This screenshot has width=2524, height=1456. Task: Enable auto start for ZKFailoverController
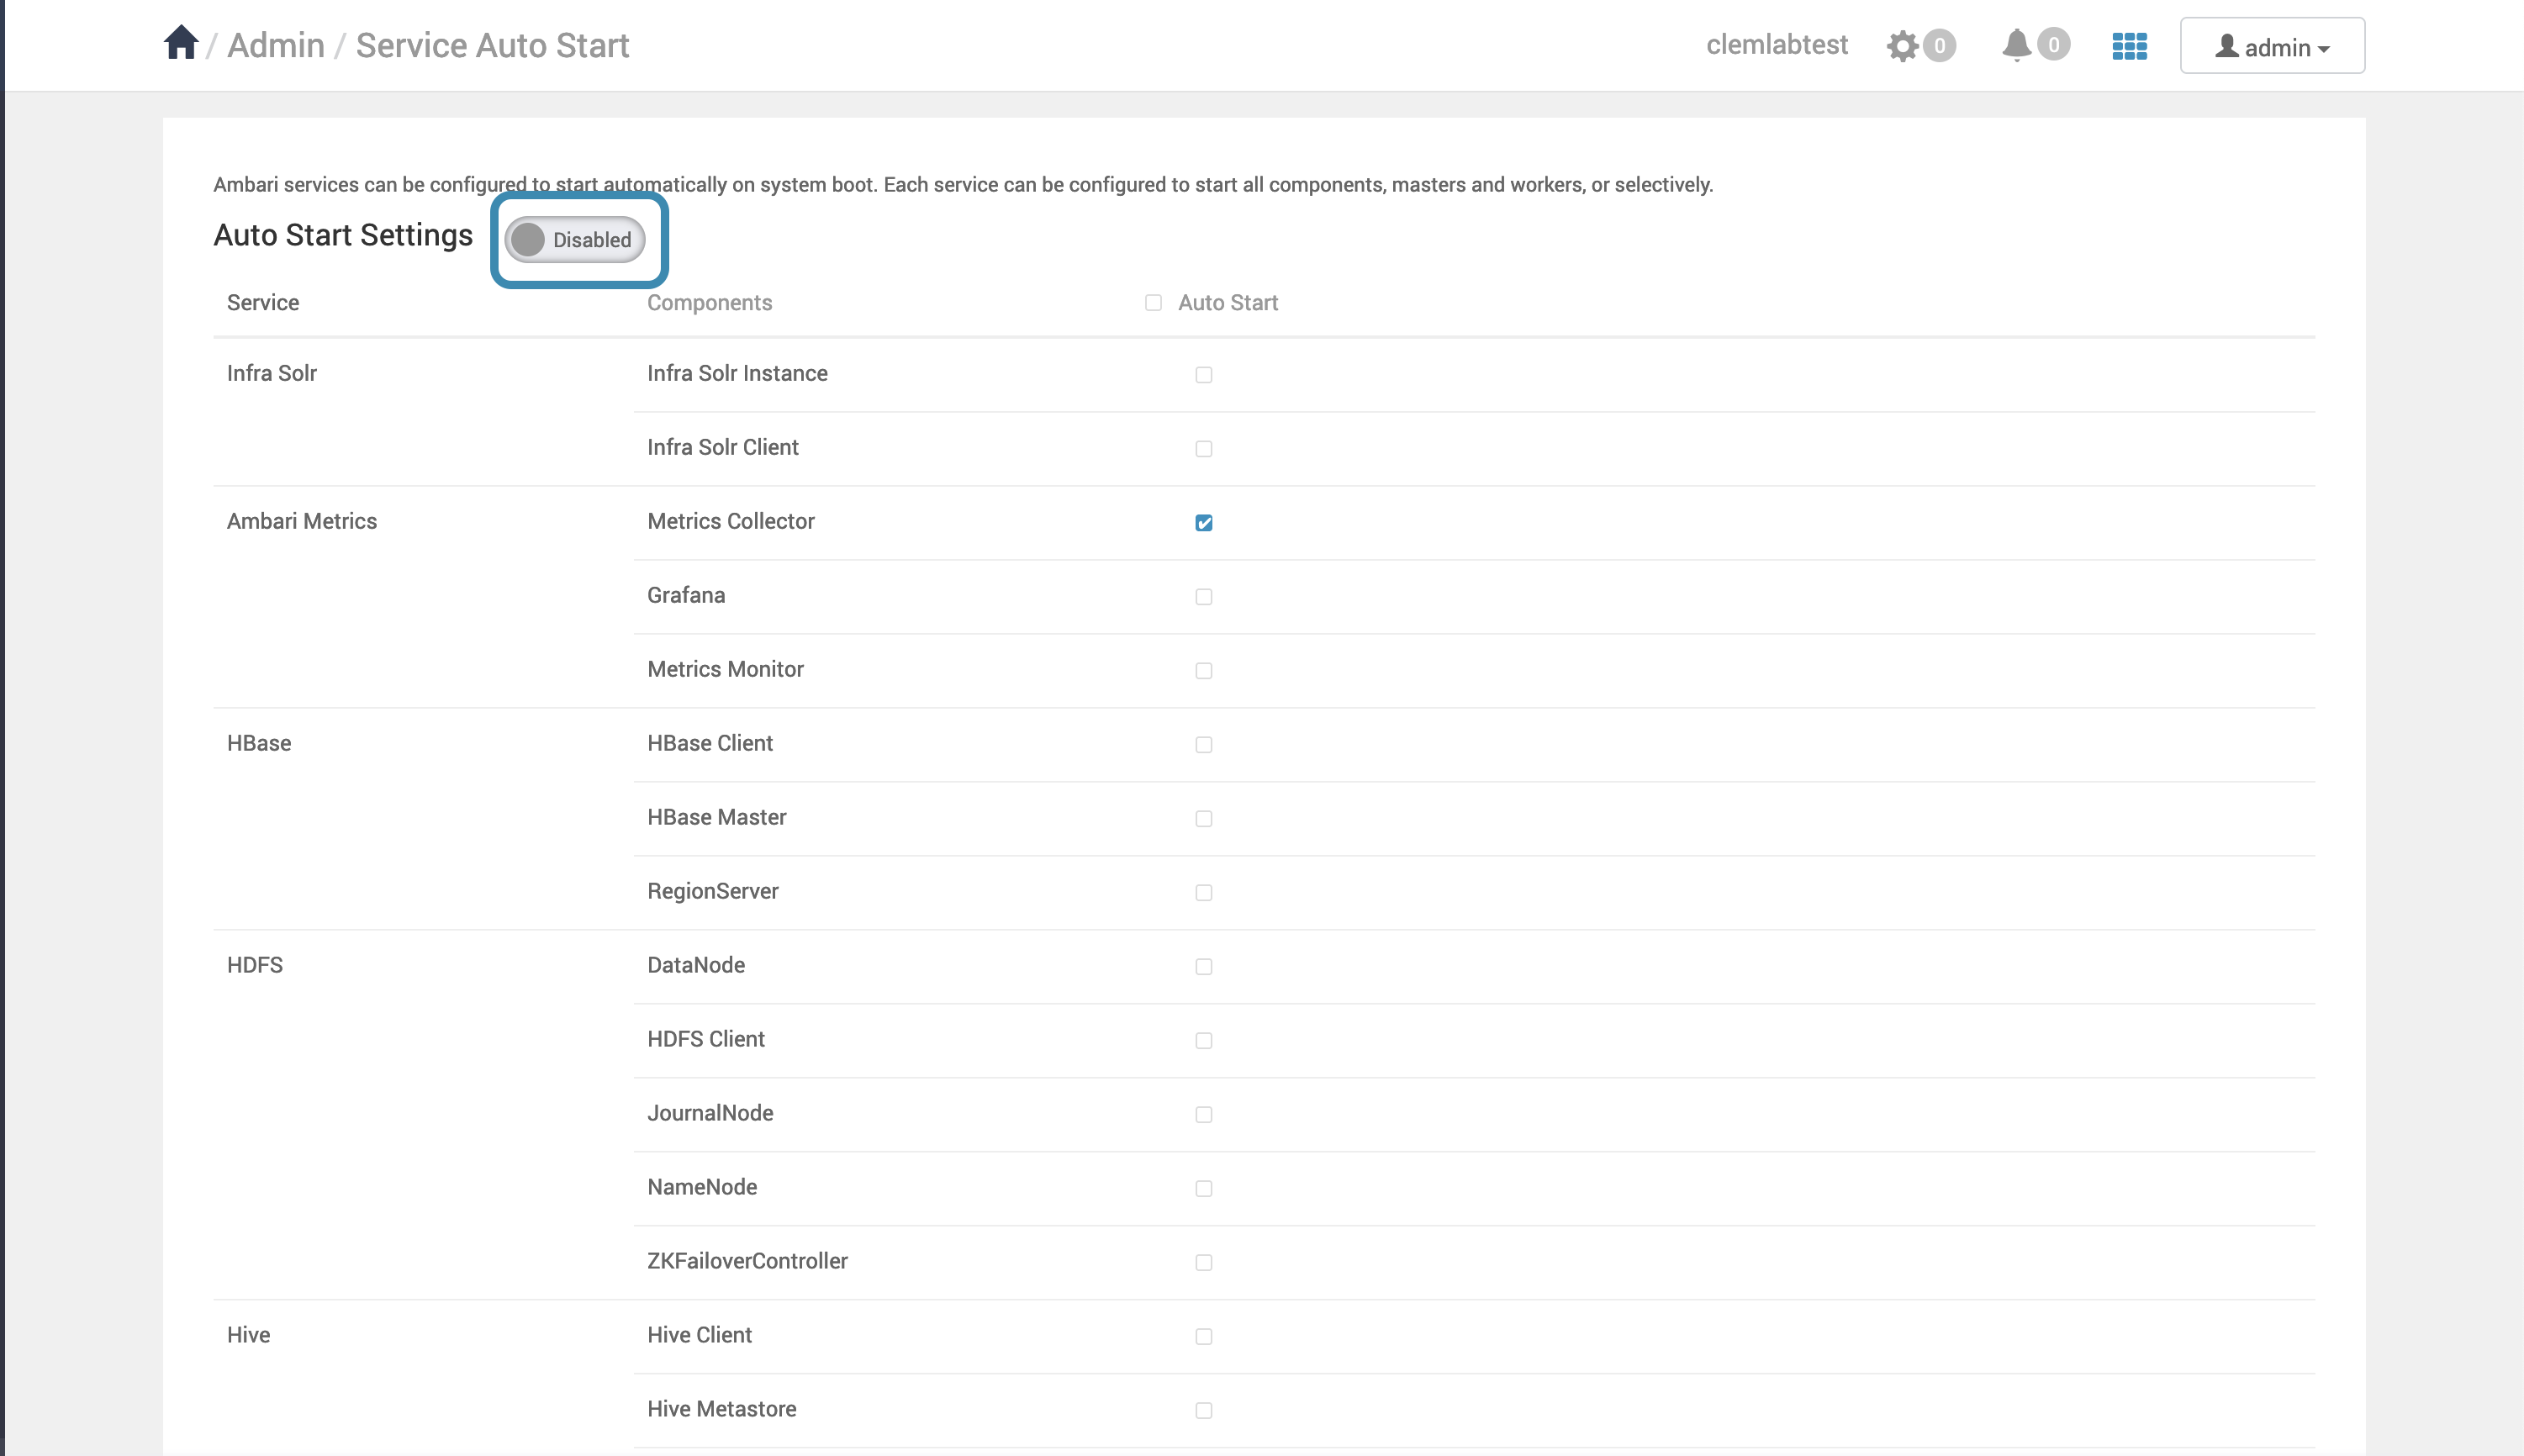pos(1204,1263)
